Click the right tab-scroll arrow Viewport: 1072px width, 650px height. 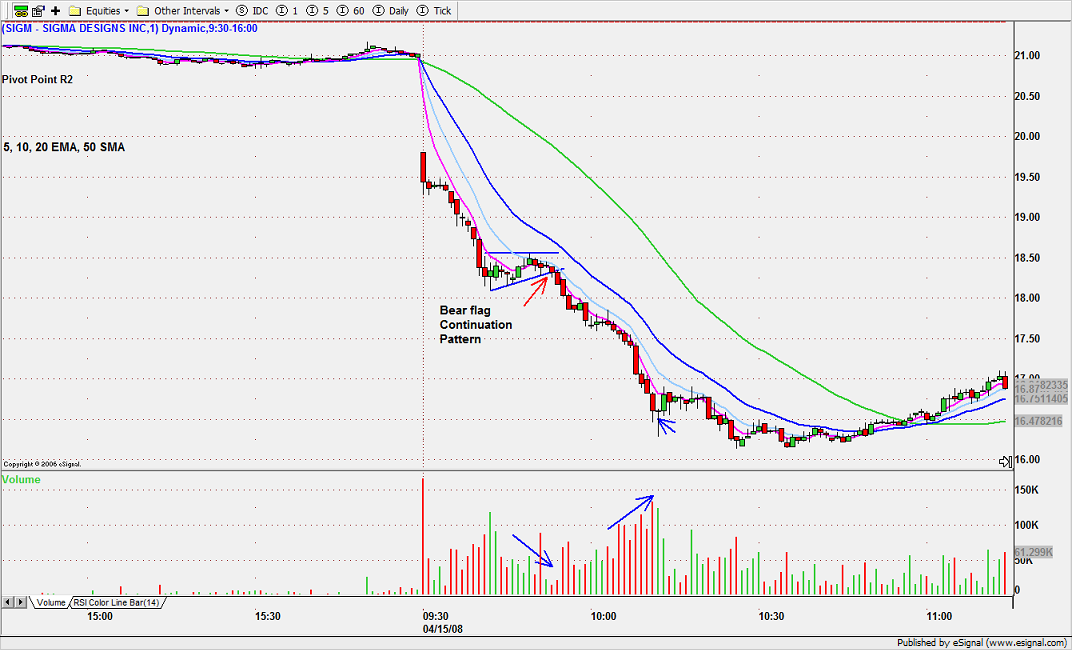click(21, 602)
